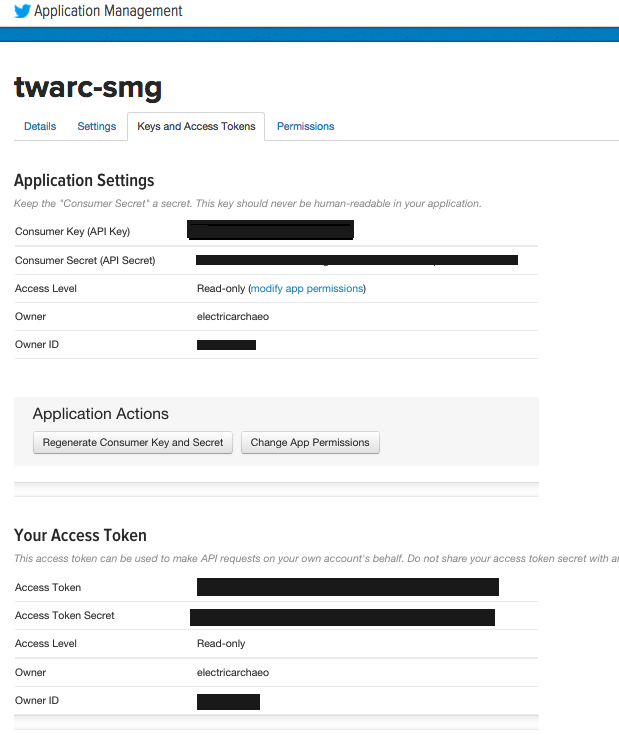The height and width of the screenshot is (735, 619).
Task: Follow the modify app permissions link
Action: click(x=307, y=288)
